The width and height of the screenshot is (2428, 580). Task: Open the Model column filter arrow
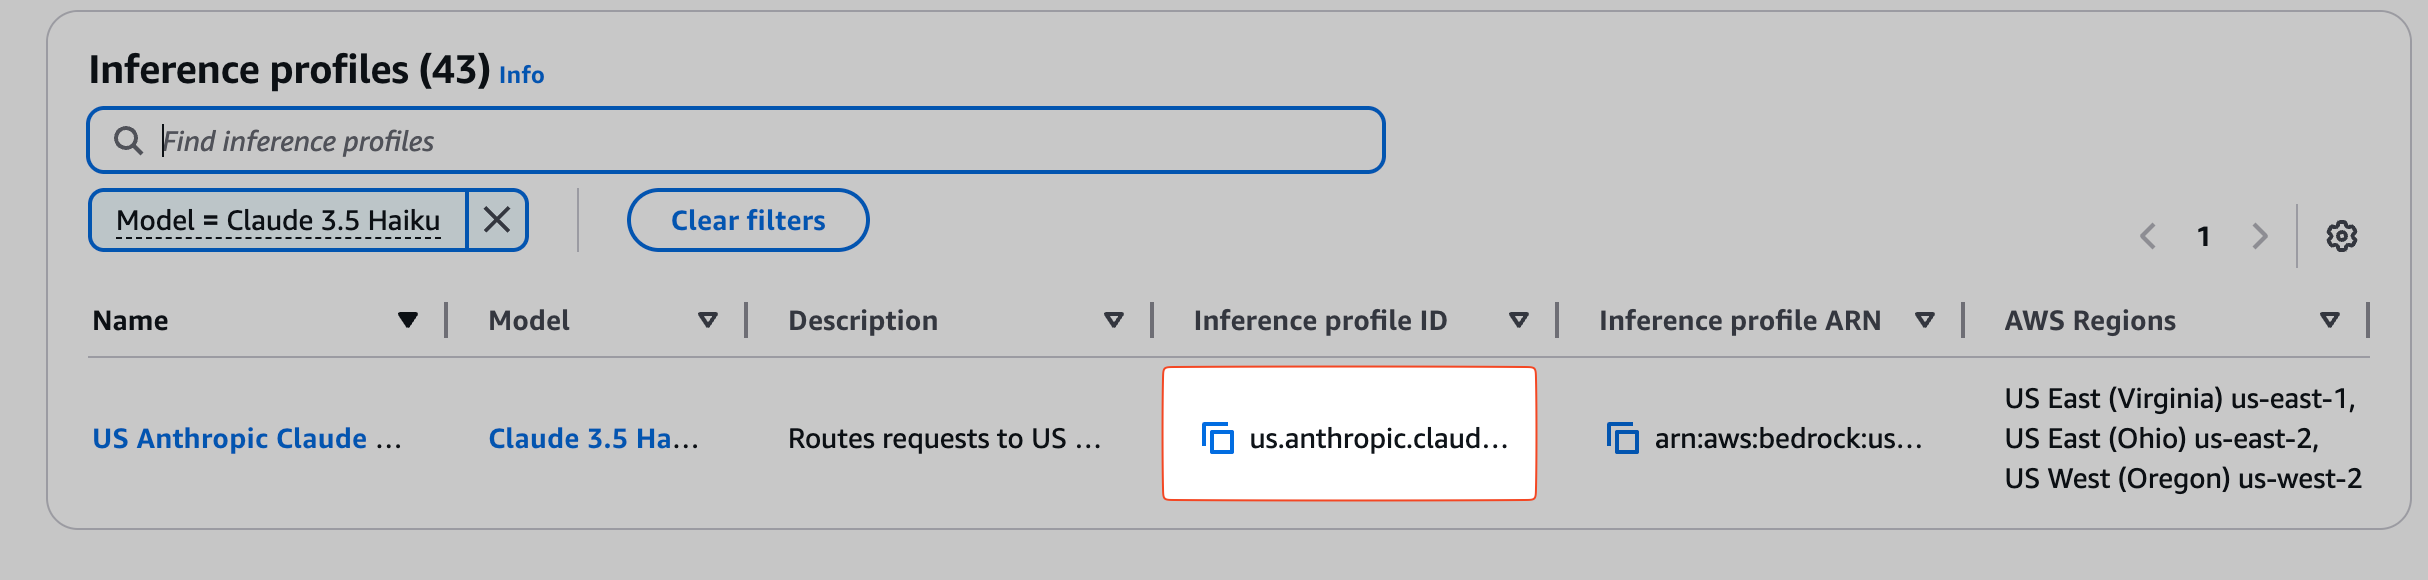coord(709,321)
